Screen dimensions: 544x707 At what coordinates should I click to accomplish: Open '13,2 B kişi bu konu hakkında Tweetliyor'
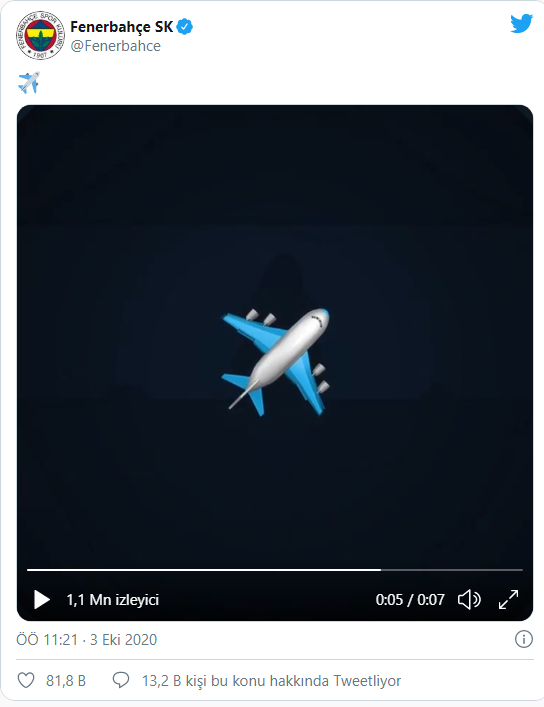(x=271, y=681)
